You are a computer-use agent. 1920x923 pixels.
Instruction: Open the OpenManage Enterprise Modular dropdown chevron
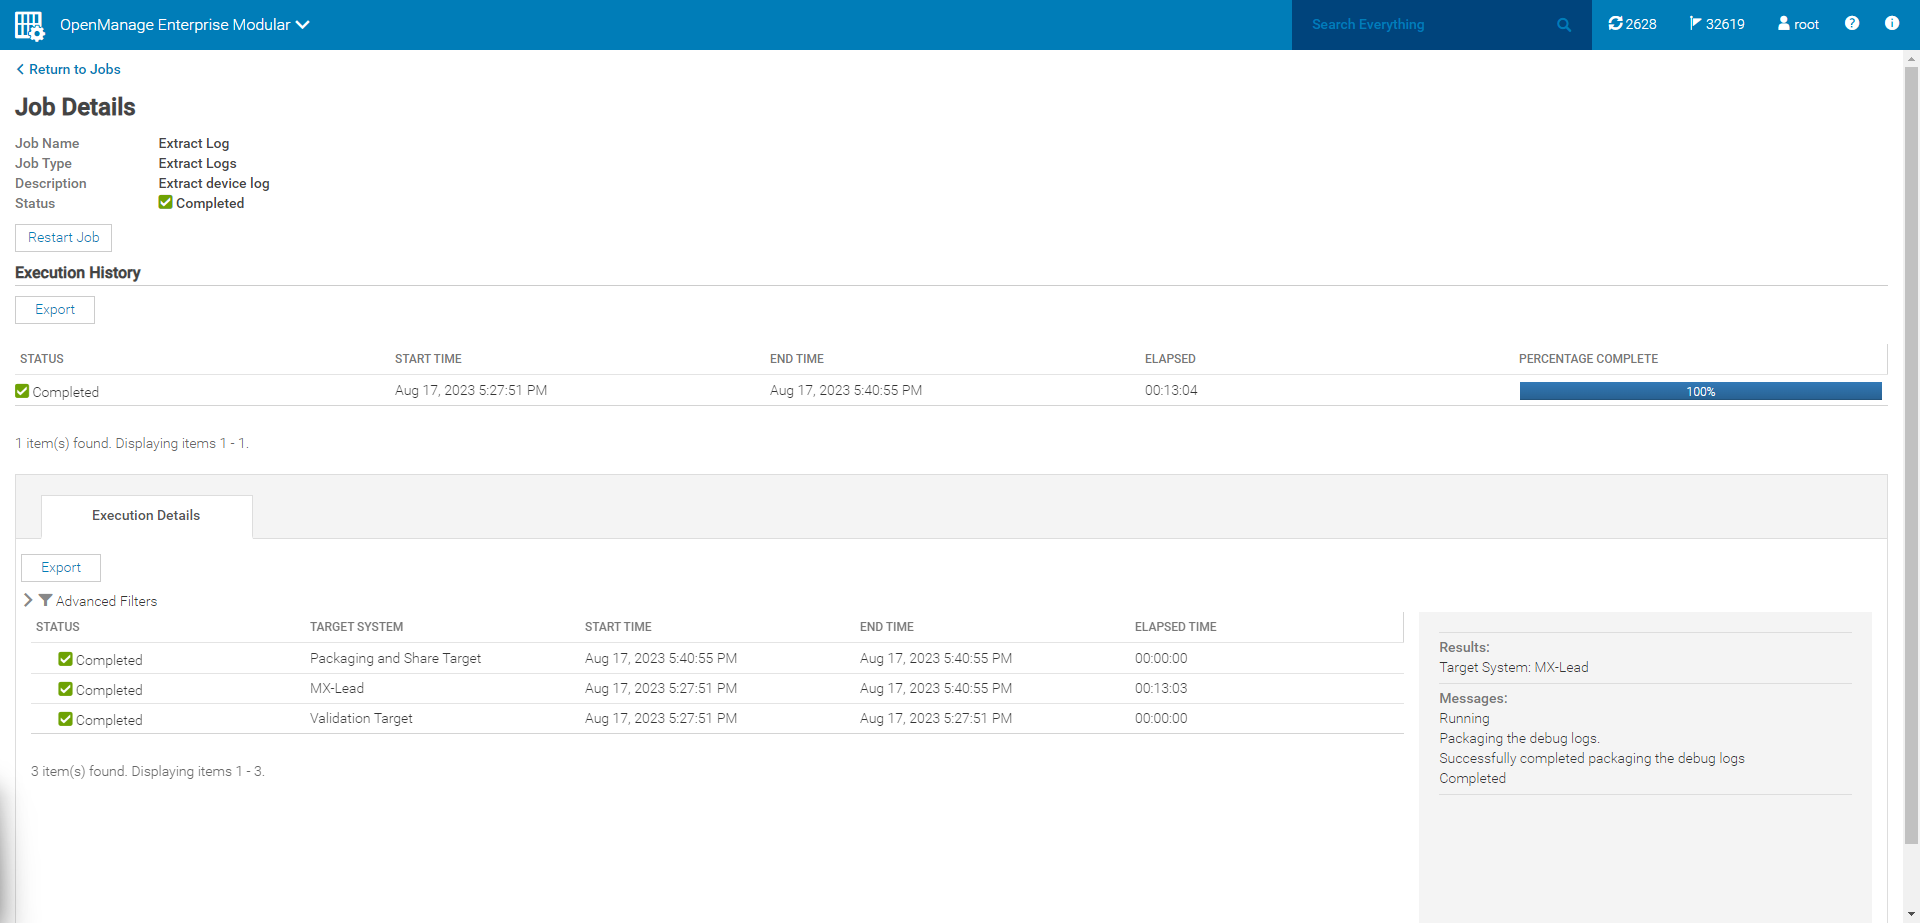(302, 24)
